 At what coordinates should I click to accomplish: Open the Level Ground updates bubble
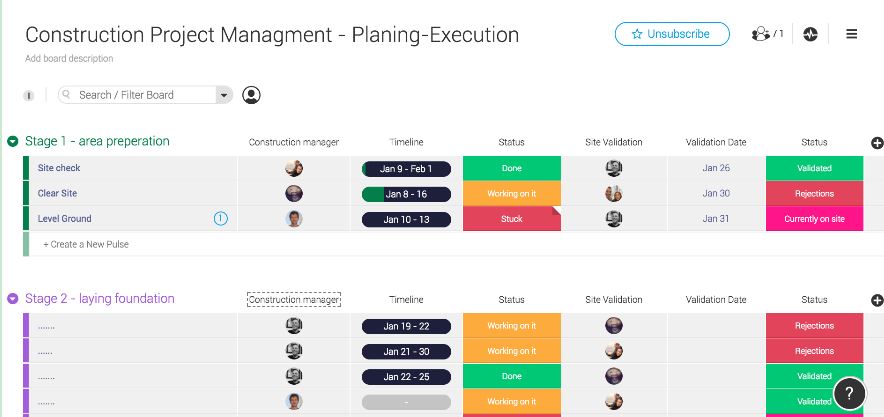tap(221, 218)
